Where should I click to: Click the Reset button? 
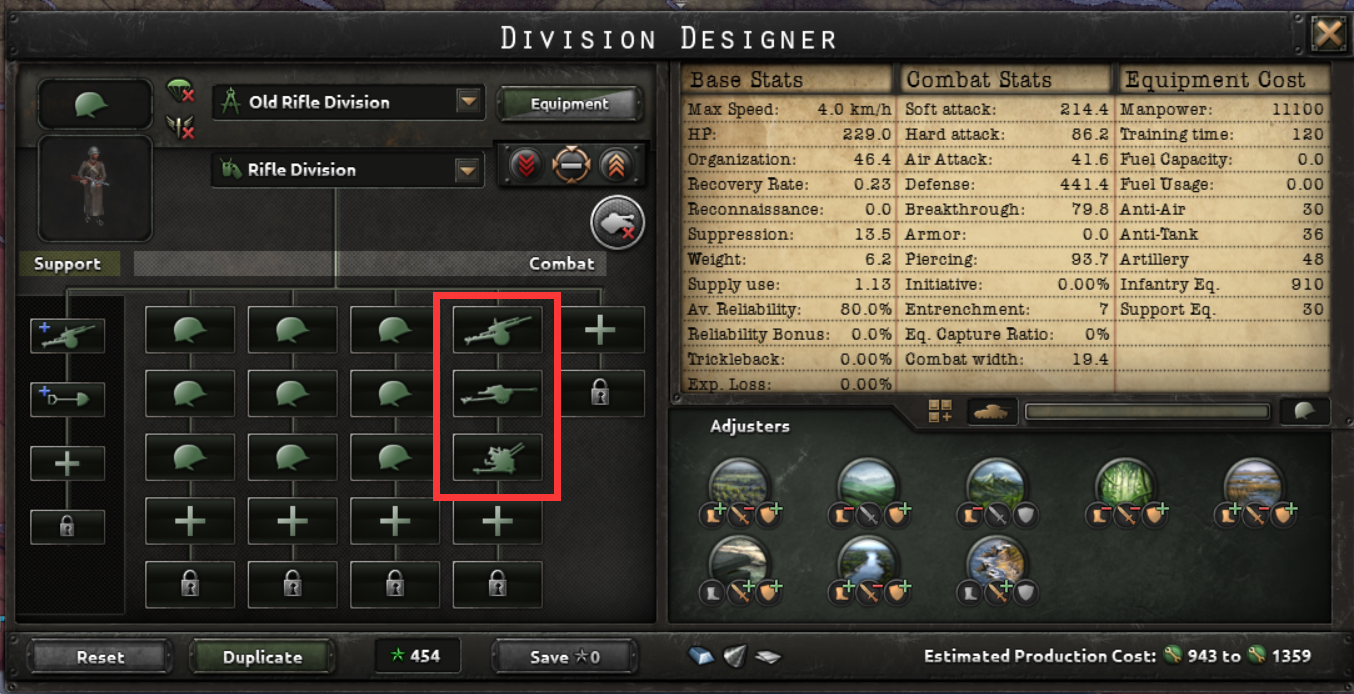[x=100, y=657]
